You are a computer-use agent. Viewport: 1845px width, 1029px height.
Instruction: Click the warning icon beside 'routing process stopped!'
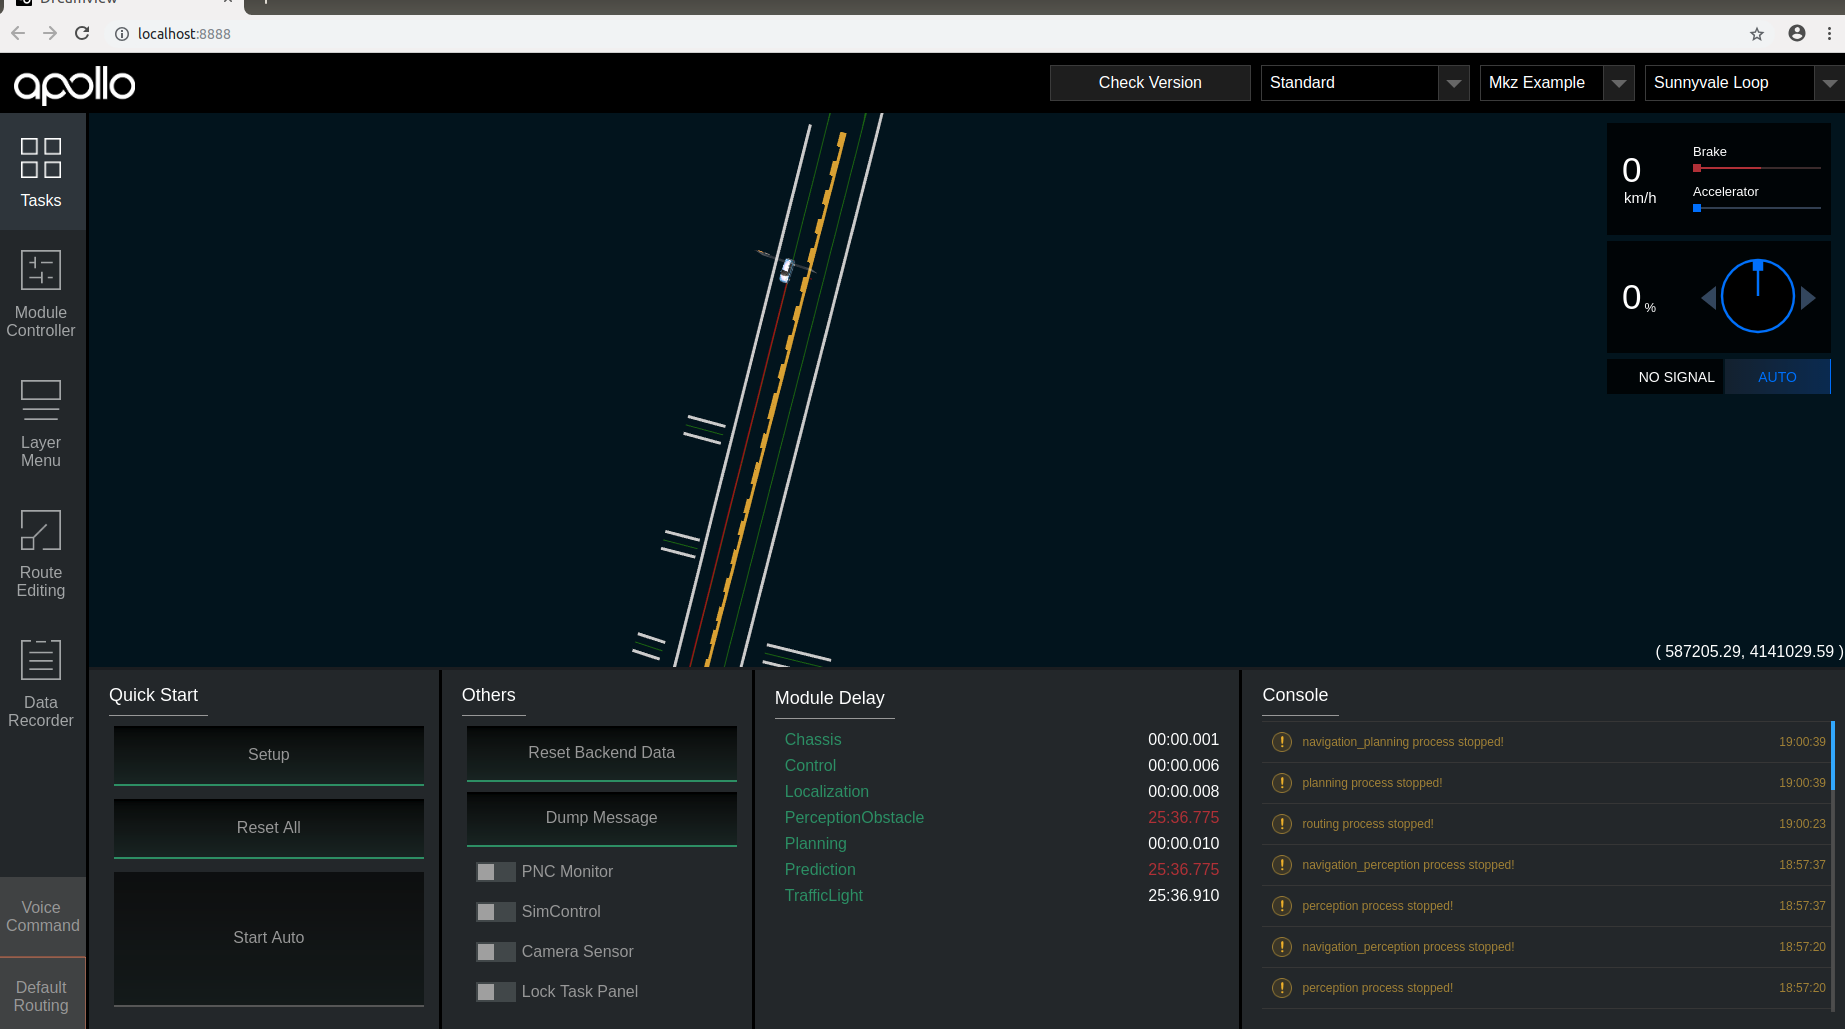[x=1281, y=824]
